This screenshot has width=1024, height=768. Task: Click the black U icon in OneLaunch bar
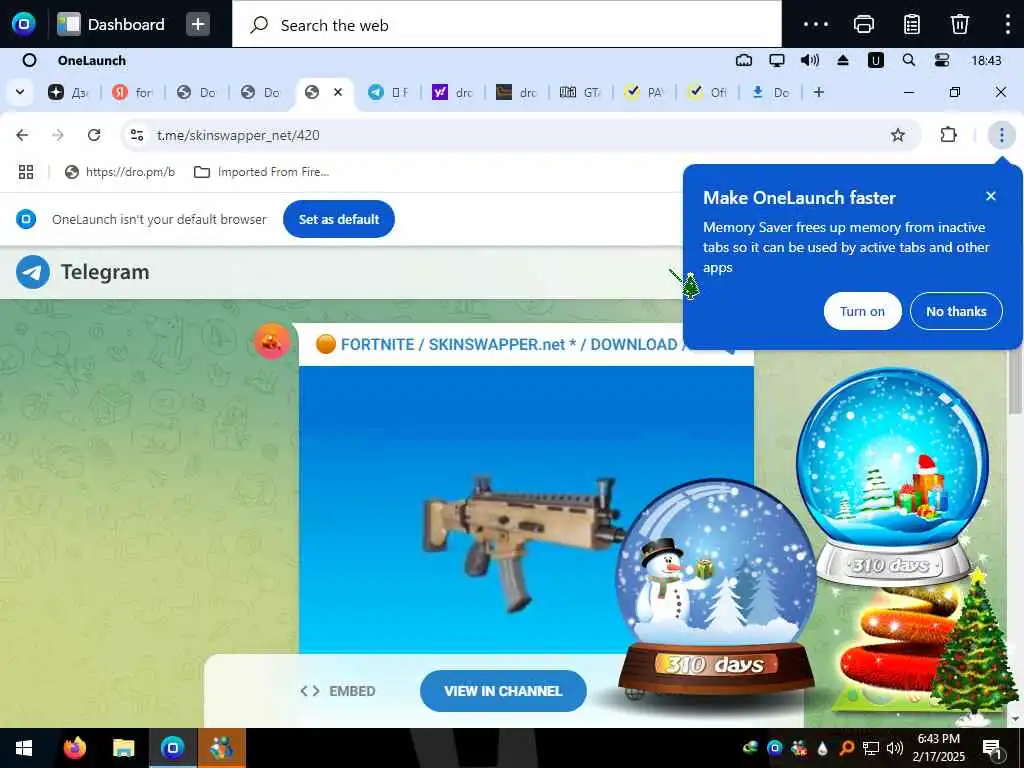tap(875, 61)
